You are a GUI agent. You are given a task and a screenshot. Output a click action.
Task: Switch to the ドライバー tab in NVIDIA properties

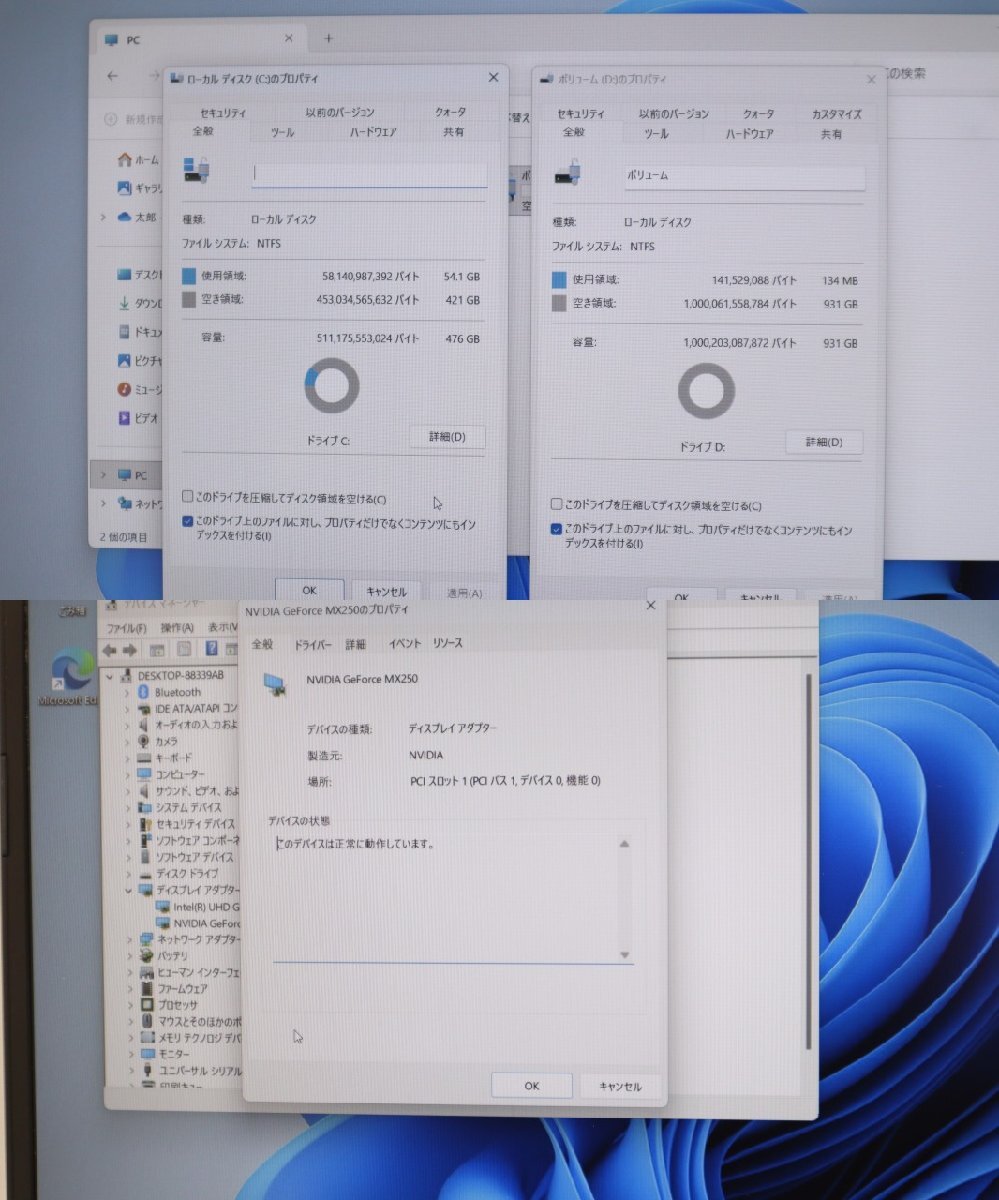pyautogui.click(x=313, y=644)
